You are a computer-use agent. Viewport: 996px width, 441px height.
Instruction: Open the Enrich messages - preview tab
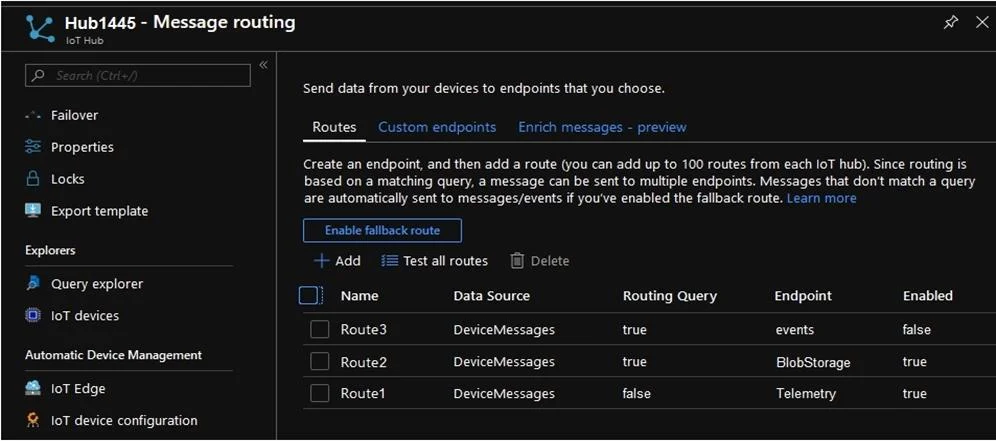tap(602, 127)
